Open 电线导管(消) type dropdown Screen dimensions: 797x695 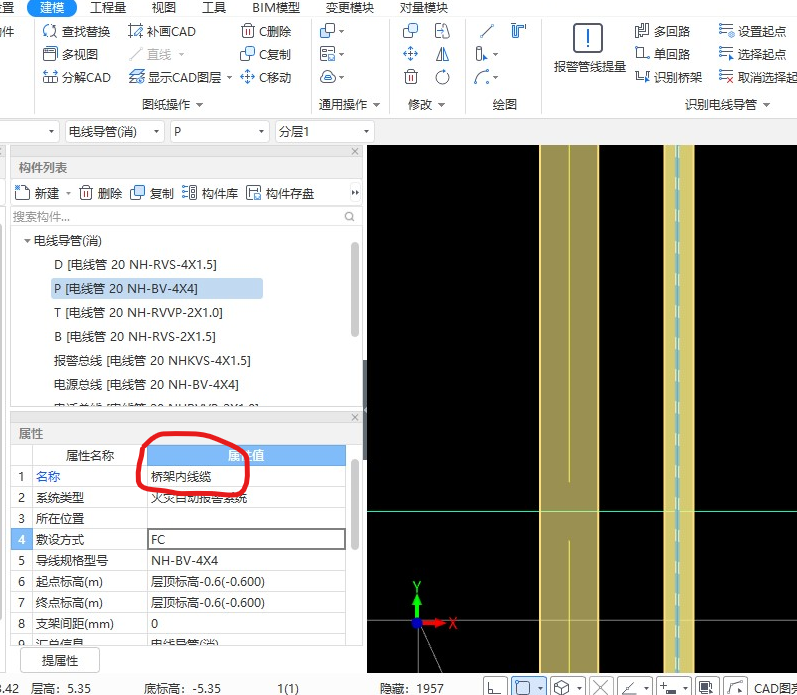114,132
